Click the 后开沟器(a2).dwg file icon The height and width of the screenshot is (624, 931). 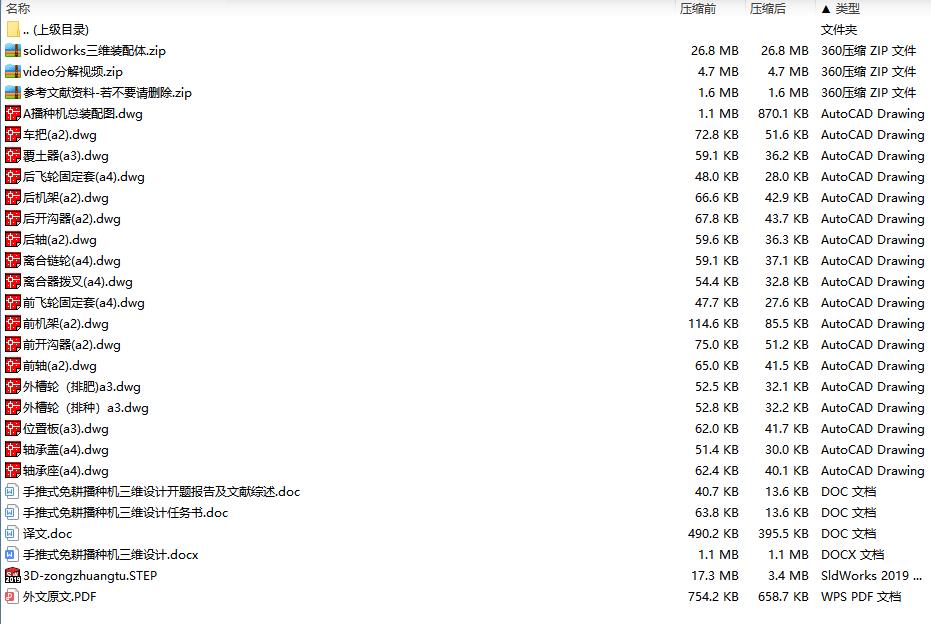click(13, 218)
